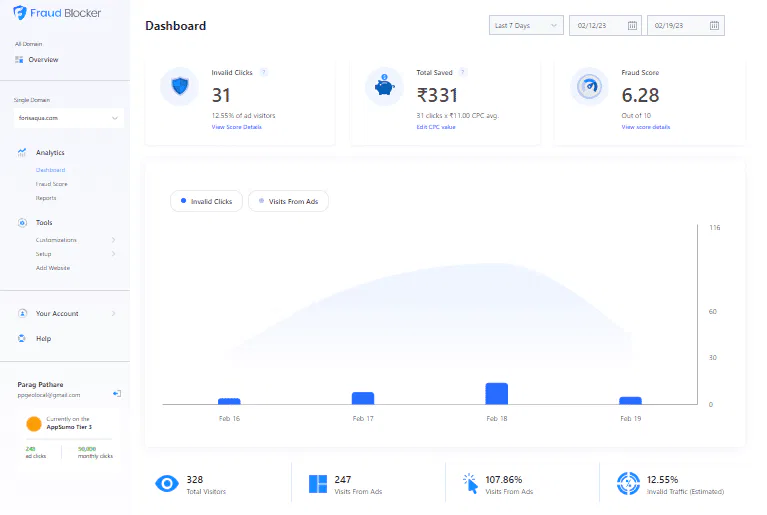Go to Reports under Analytics
The height and width of the screenshot is (515, 767).
tap(46, 198)
